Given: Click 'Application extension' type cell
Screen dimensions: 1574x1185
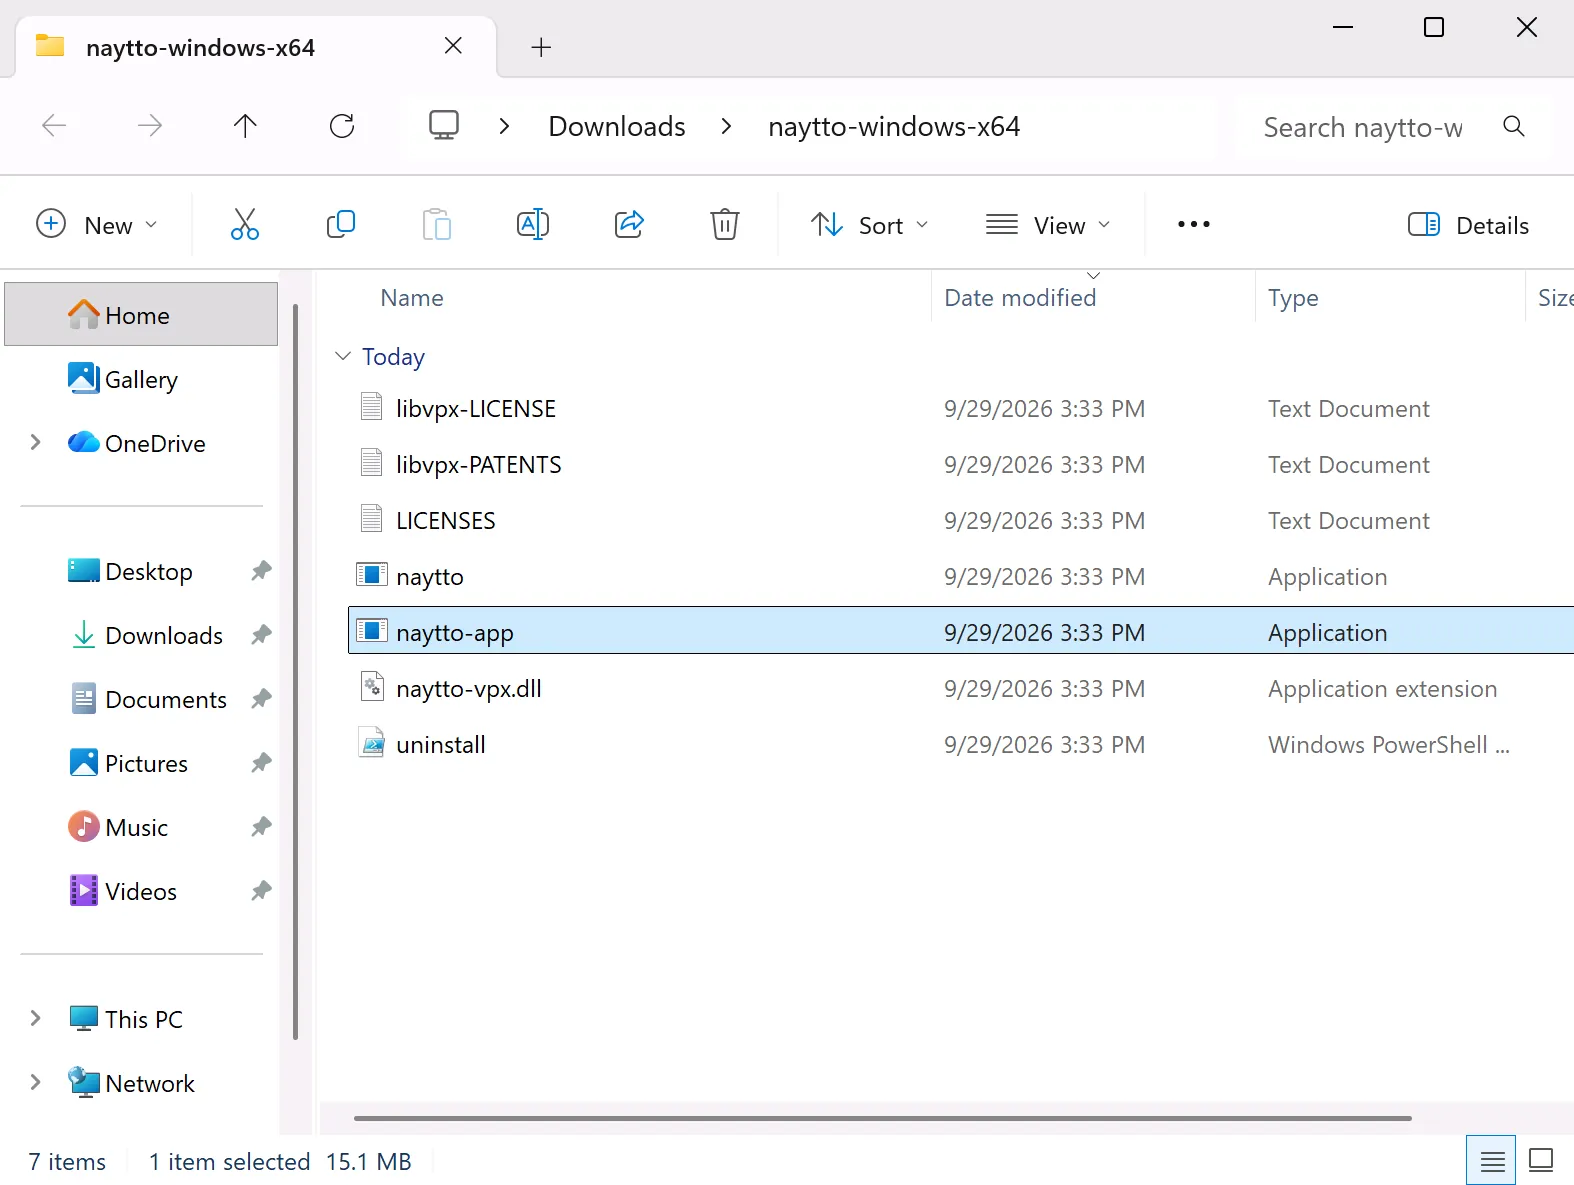Looking at the screenshot, I should click(1382, 688).
